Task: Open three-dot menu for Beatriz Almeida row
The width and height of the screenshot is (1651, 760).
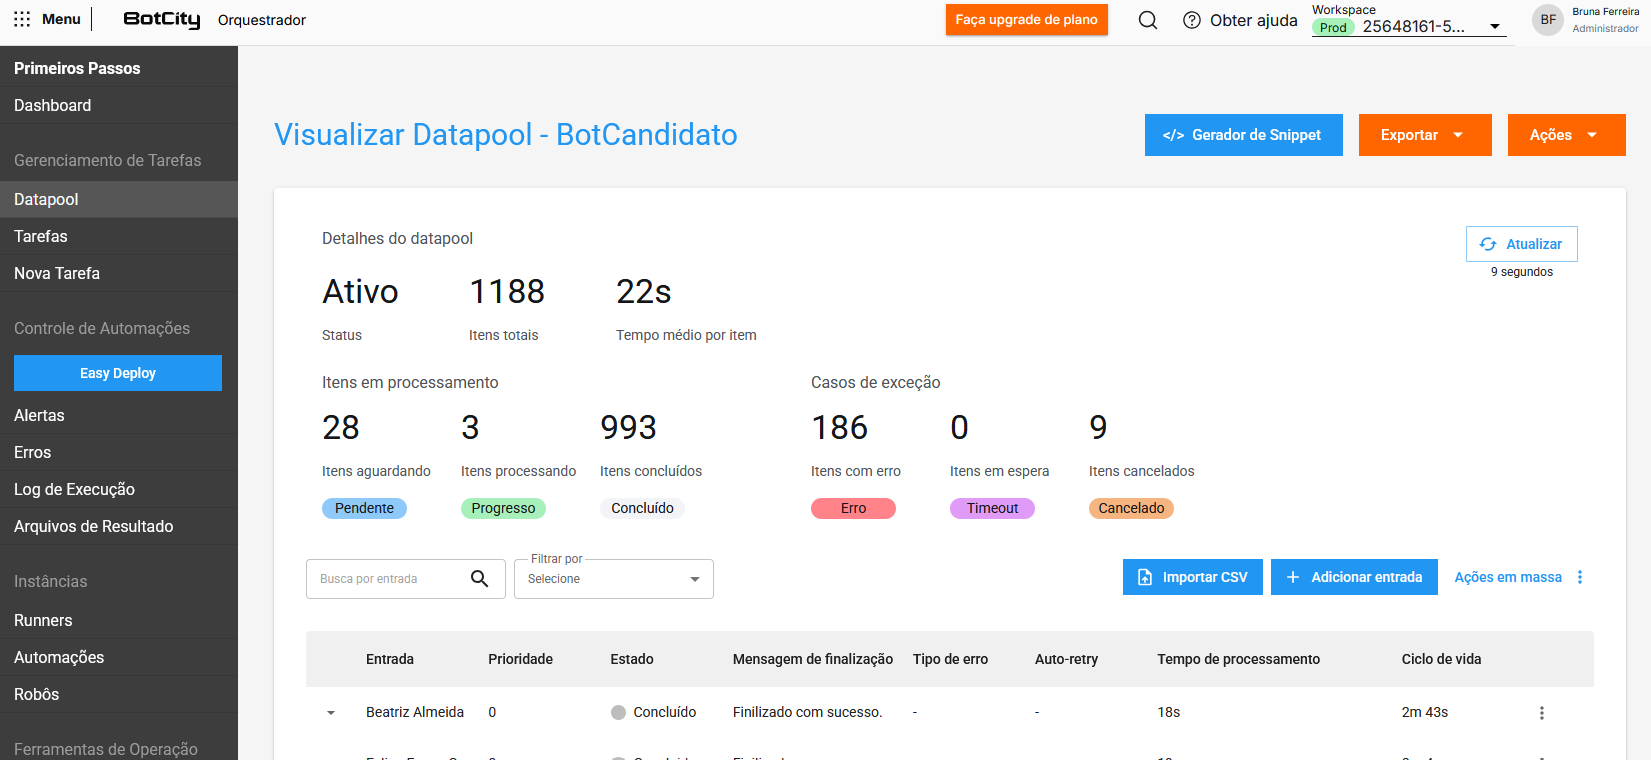Action: point(1541,713)
